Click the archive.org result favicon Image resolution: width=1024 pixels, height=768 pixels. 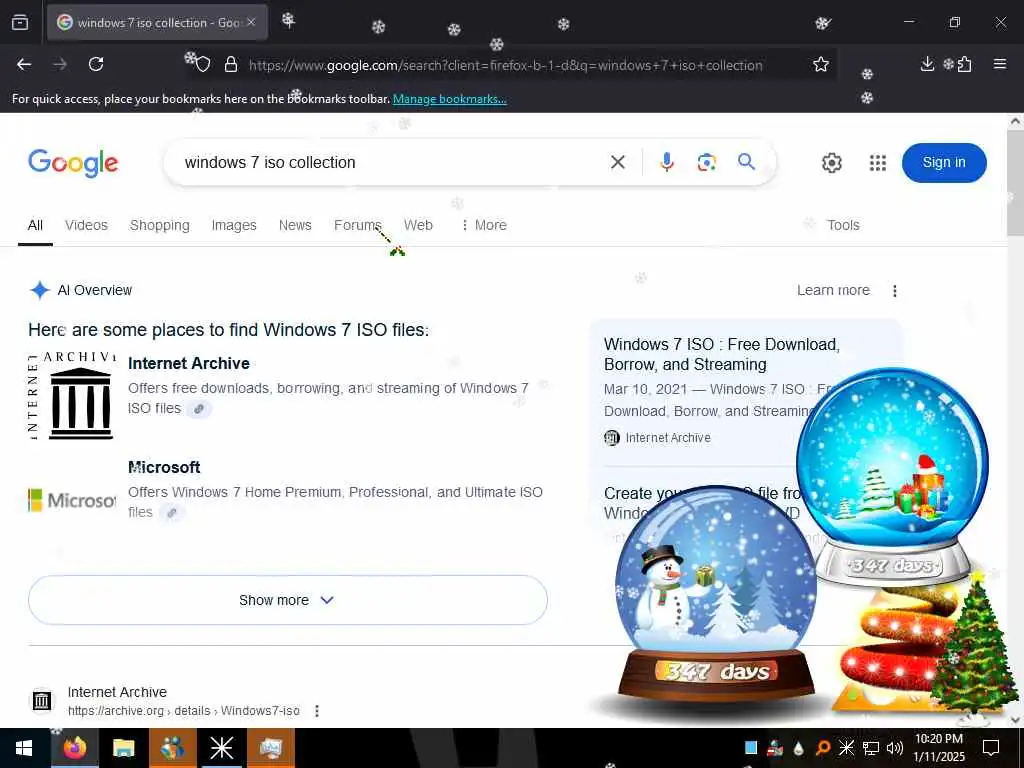tap(42, 701)
